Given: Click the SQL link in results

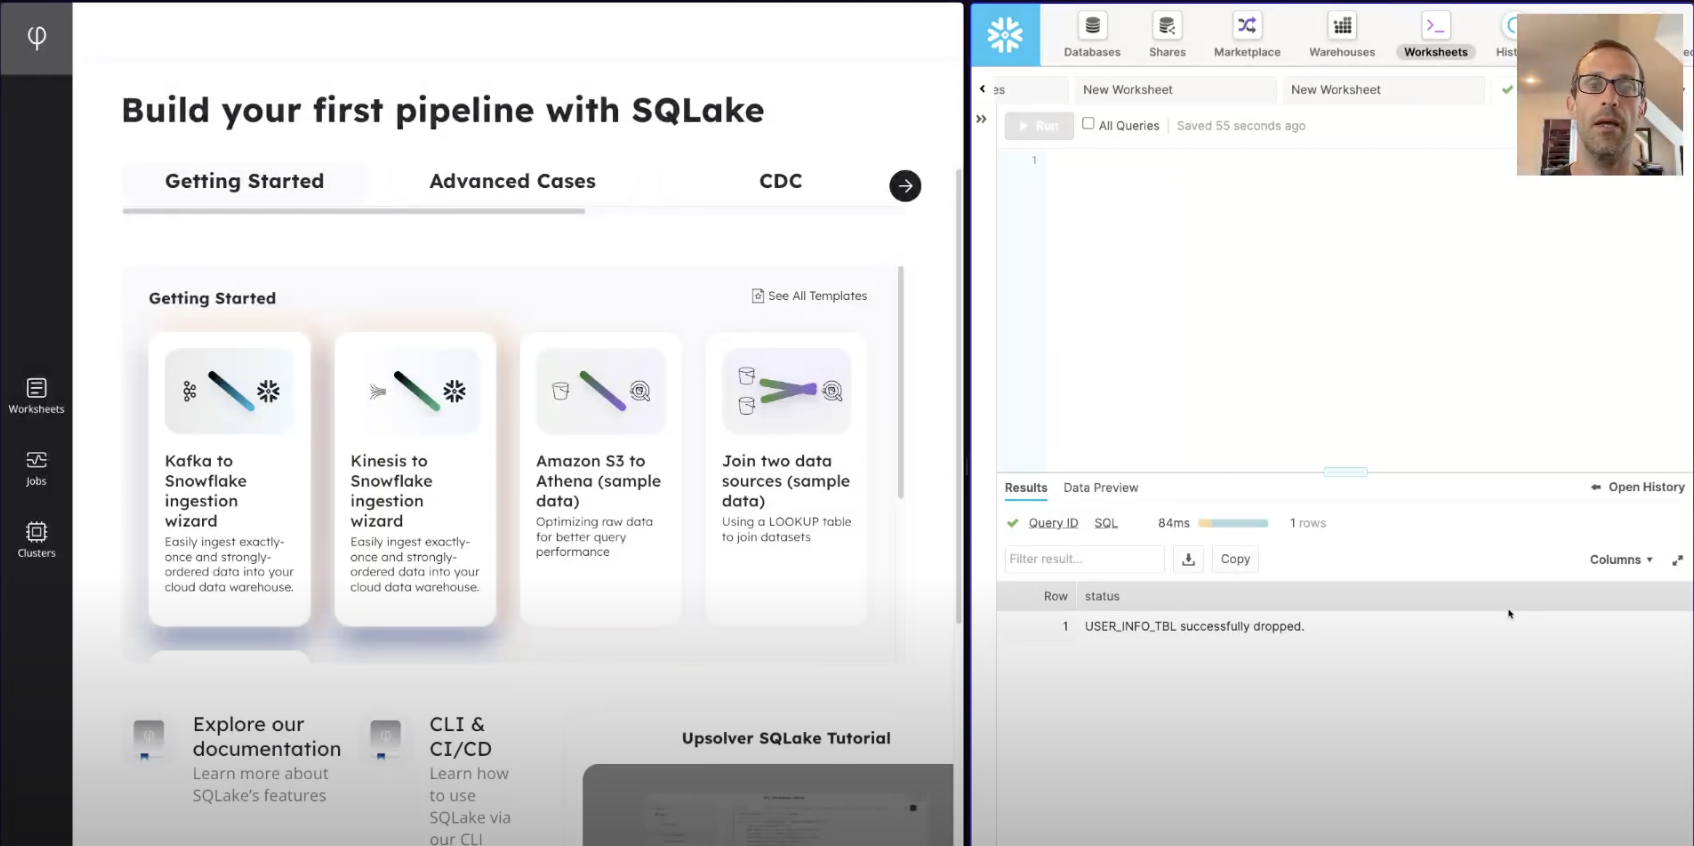Looking at the screenshot, I should (x=1106, y=523).
